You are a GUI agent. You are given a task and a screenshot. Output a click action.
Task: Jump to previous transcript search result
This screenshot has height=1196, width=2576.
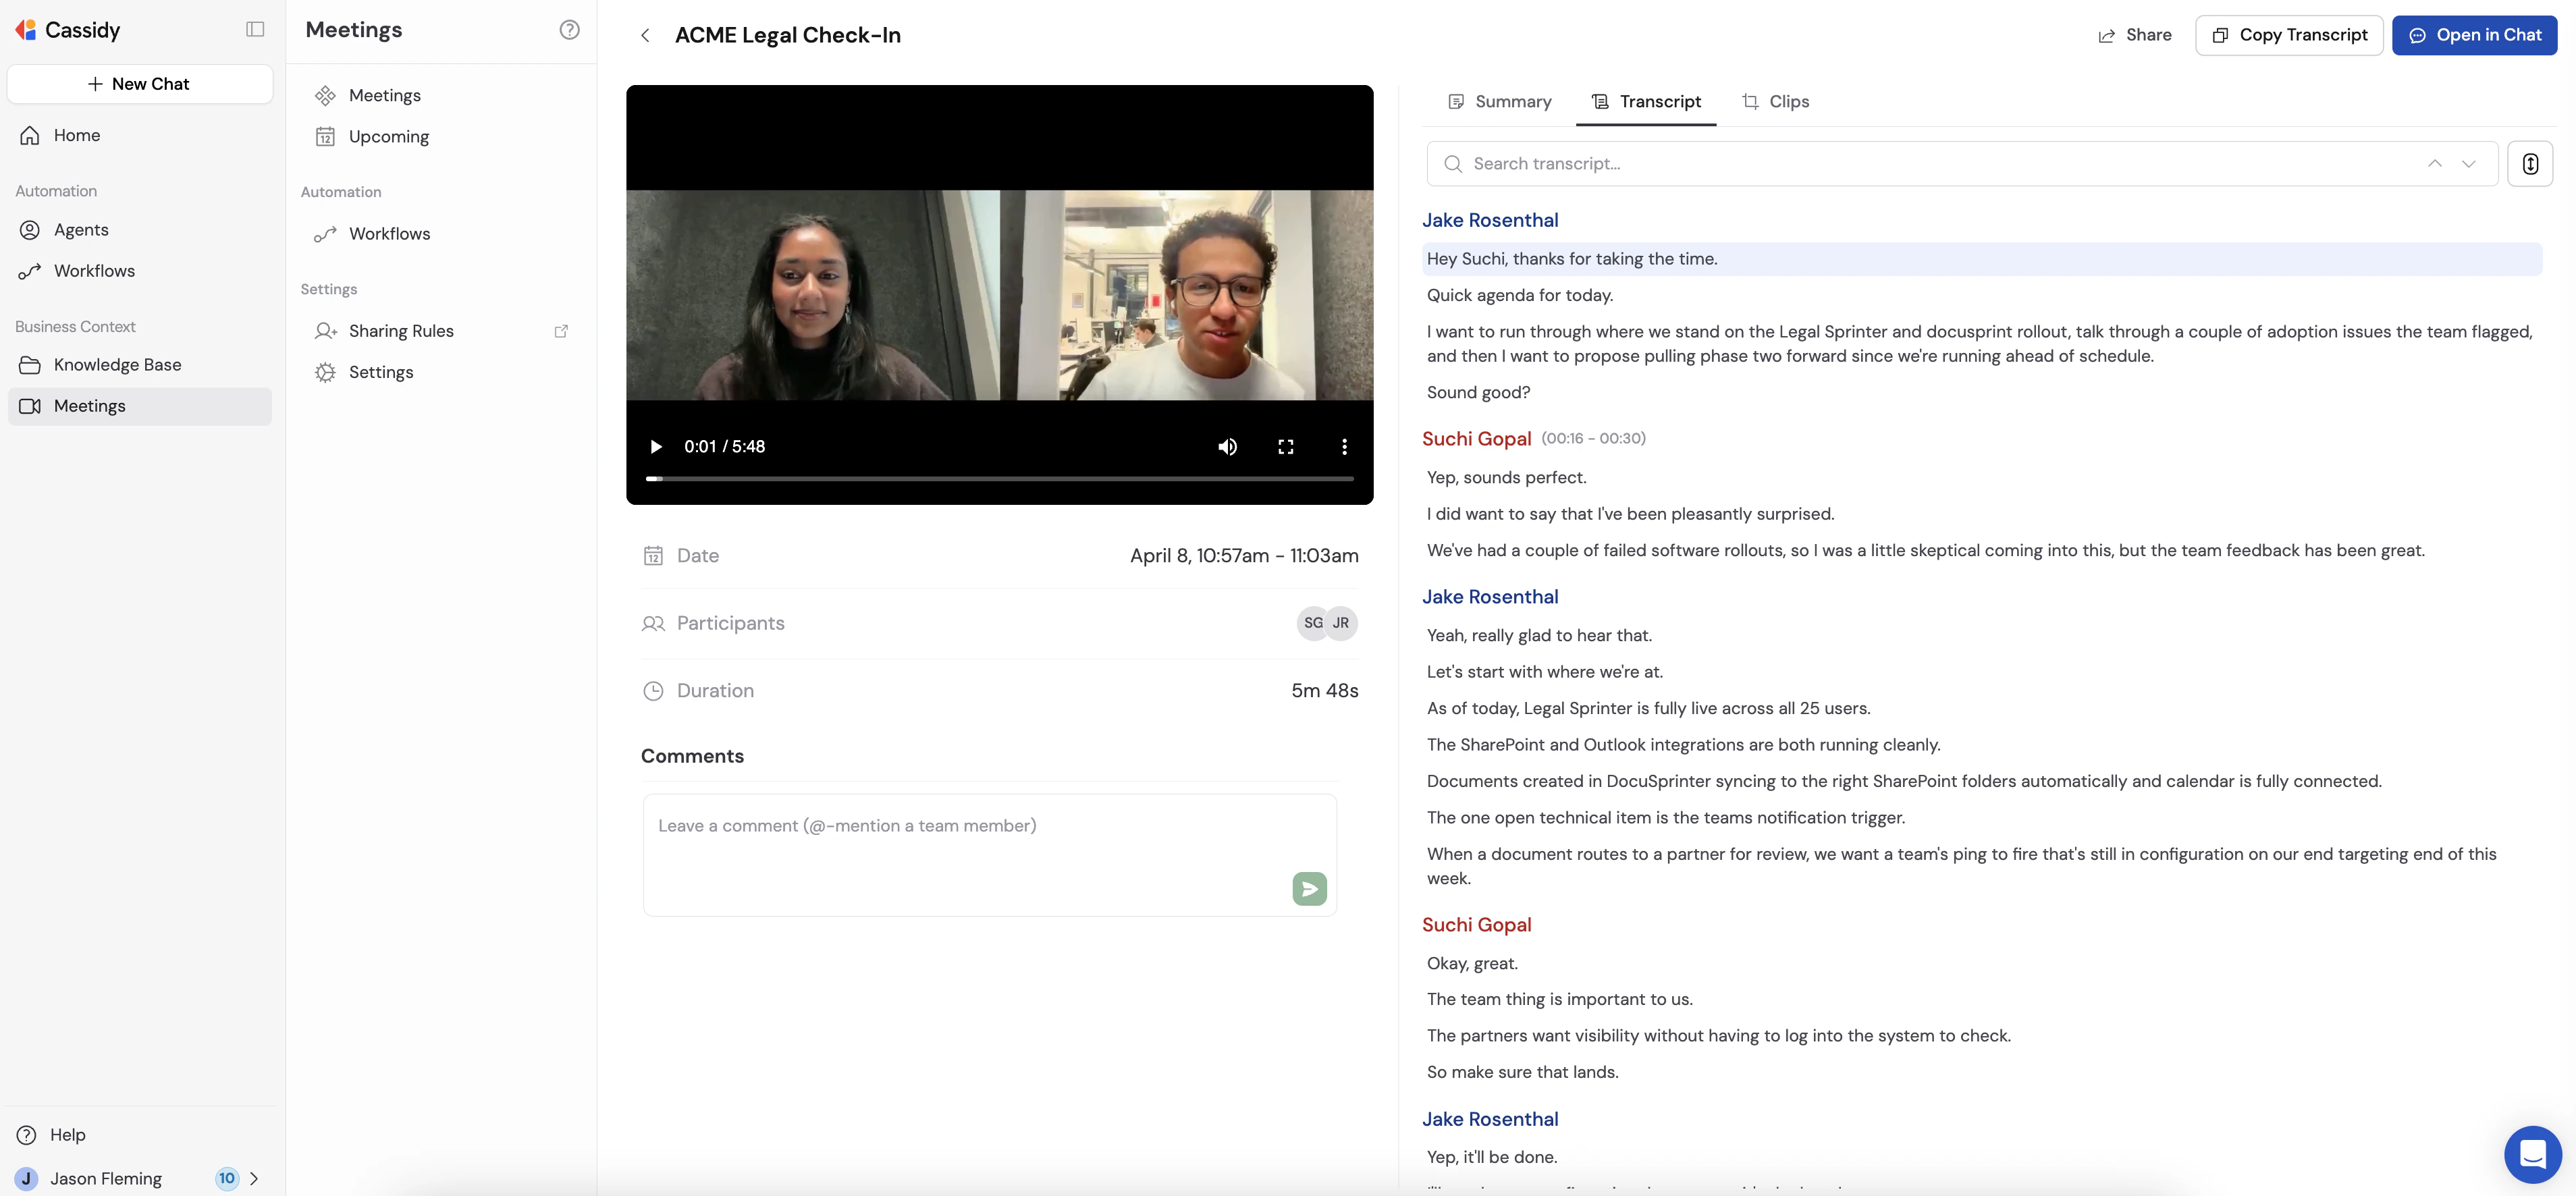2435,163
